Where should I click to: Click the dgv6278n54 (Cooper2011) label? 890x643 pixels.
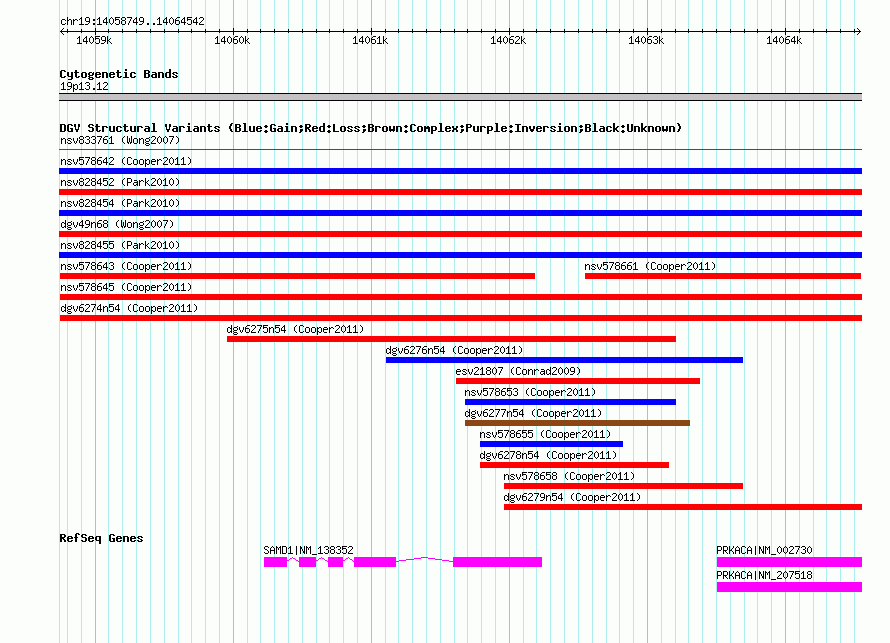point(548,455)
